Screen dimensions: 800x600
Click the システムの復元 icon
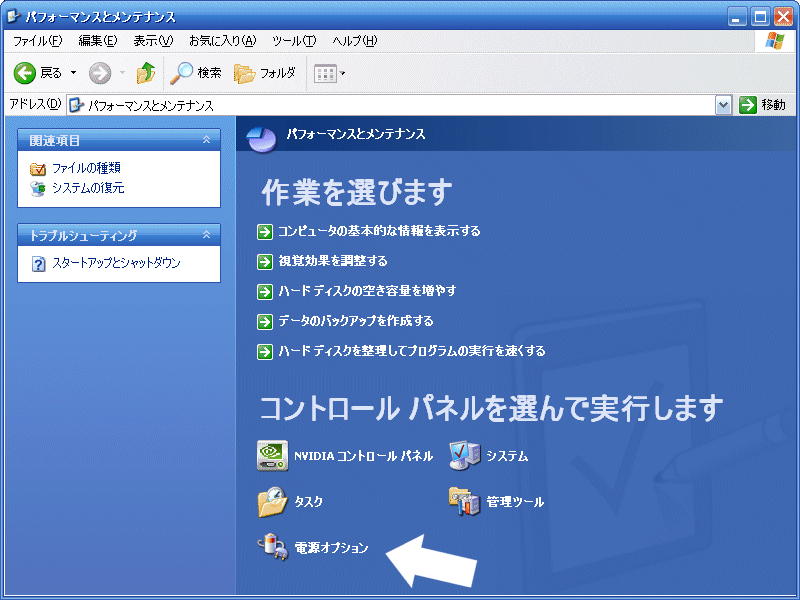pos(38,188)
